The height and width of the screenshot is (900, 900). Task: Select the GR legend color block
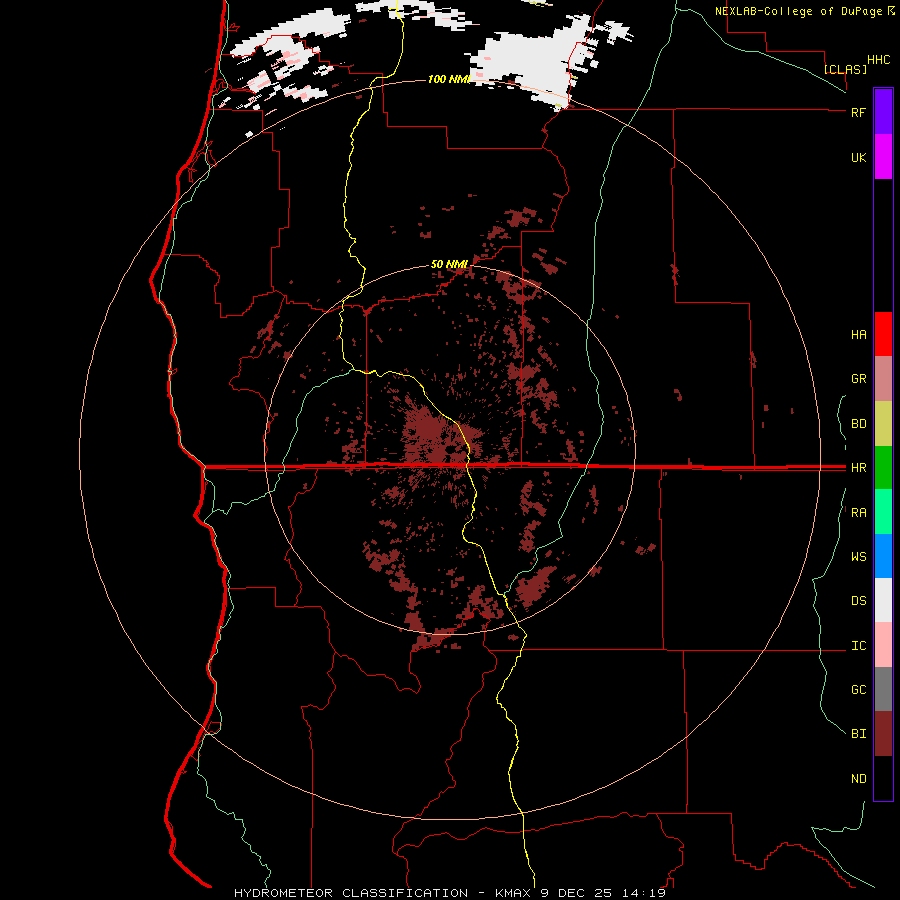[x=883, y=378]
